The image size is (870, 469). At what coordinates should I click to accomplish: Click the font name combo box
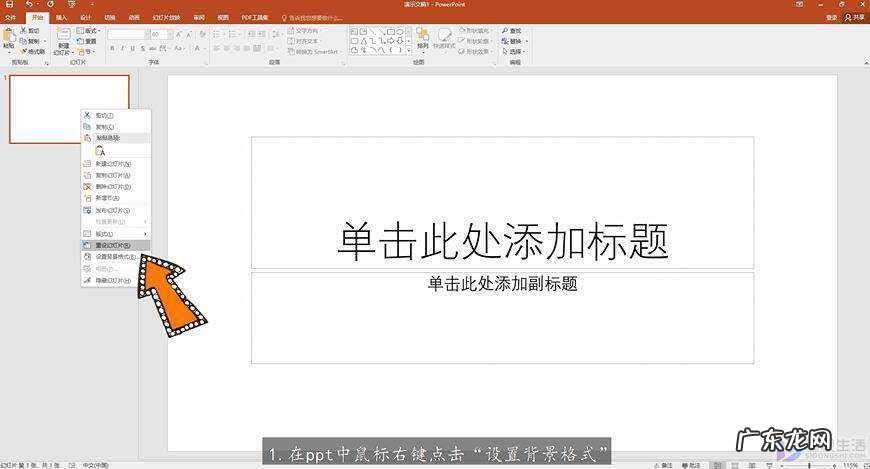126,34
